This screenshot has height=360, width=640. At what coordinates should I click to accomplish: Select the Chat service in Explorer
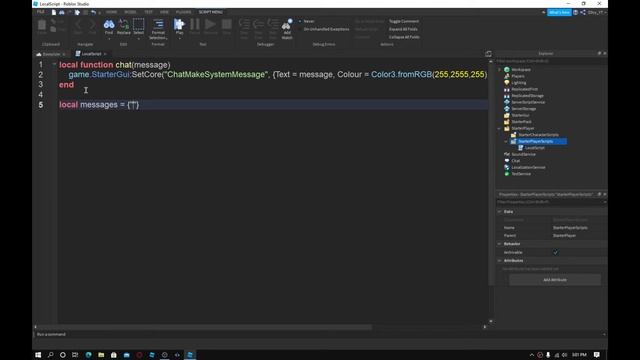tap(516, 161)
